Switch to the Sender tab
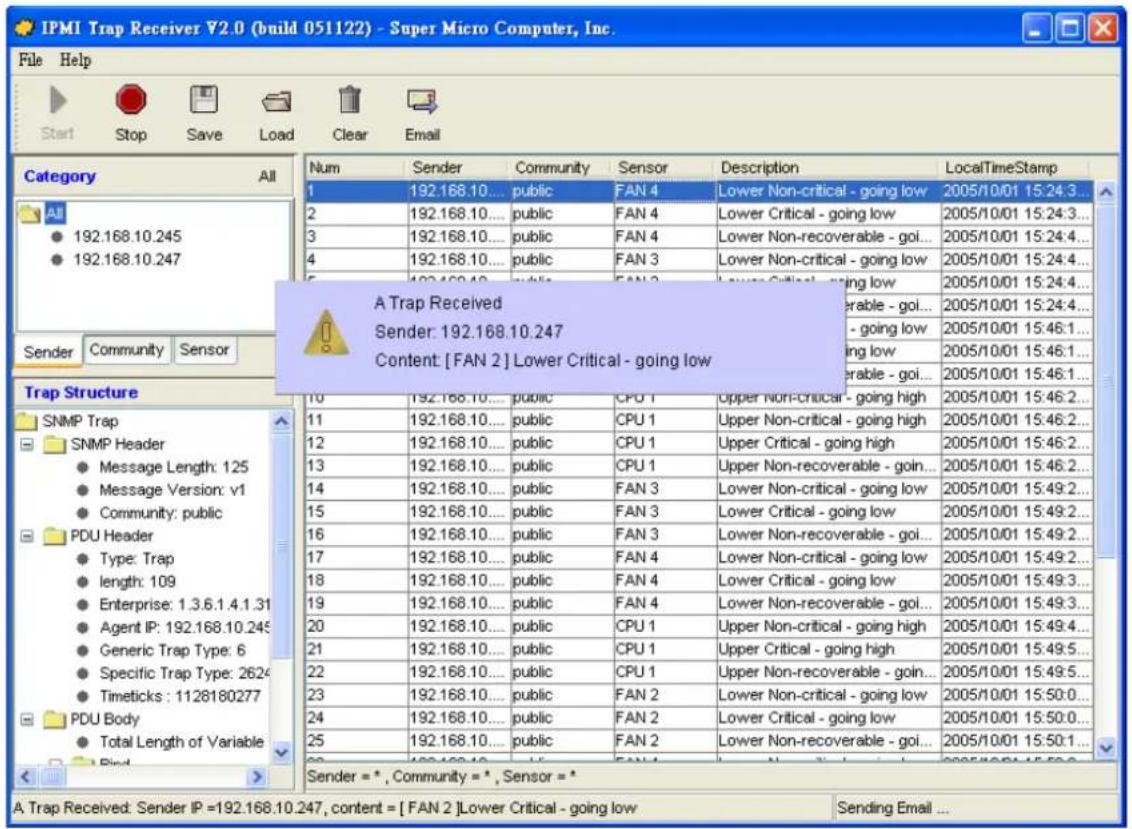 click(x=48, y=352)
